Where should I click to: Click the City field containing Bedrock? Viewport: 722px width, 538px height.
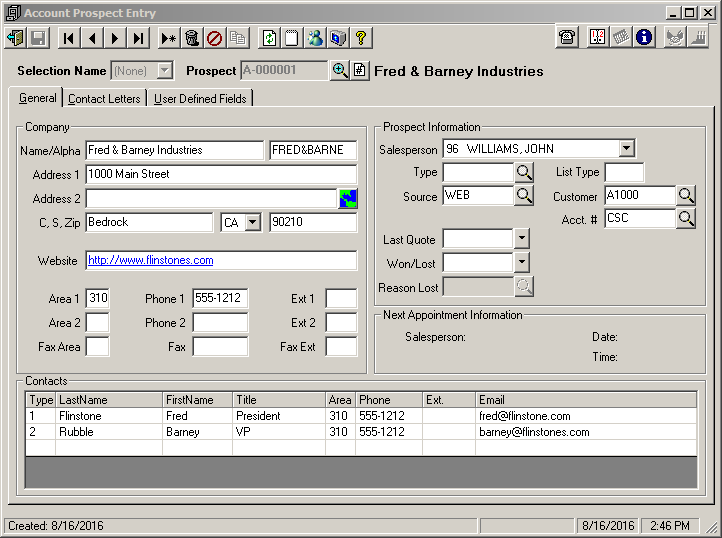point(149,222)
